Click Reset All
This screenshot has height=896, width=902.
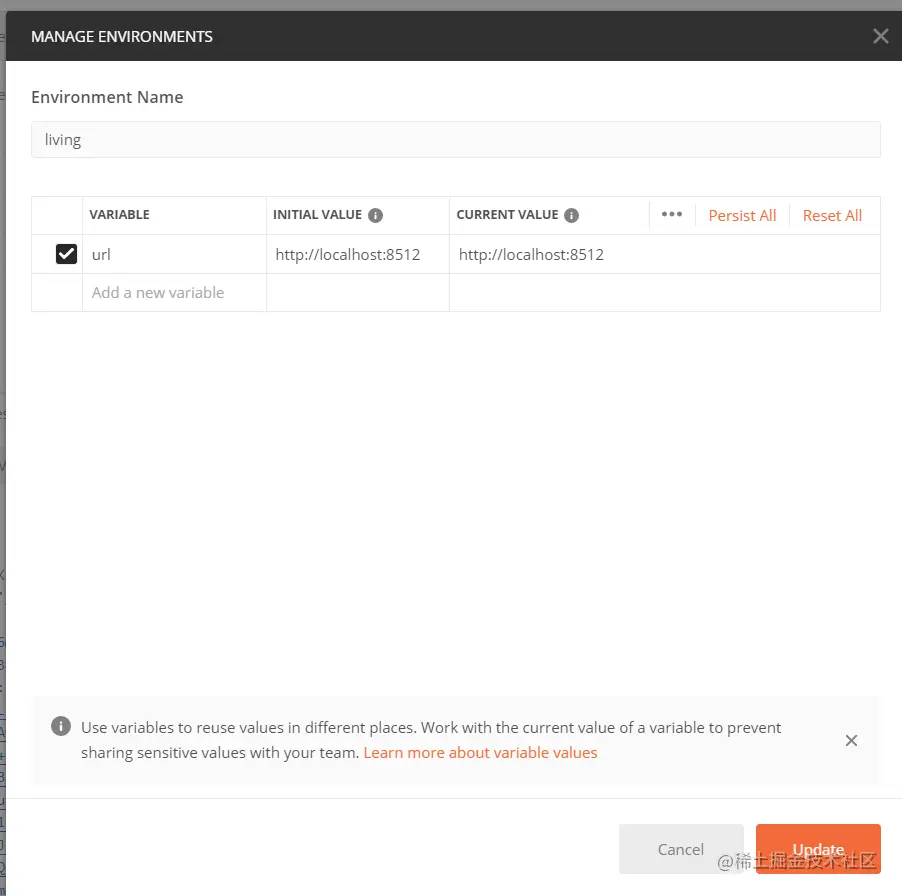coord(832,216)
